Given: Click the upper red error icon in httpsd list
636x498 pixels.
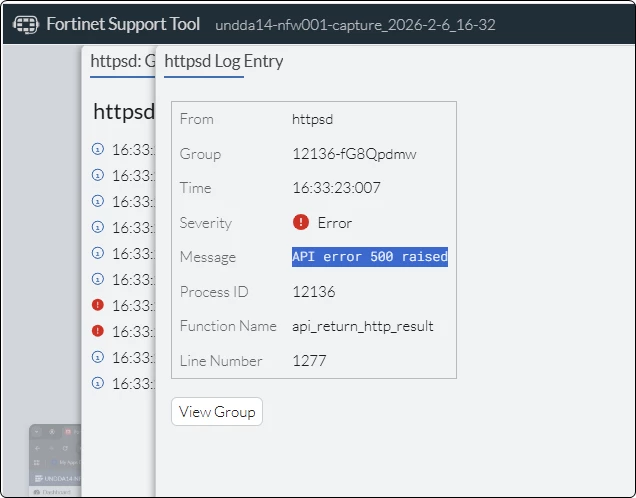Looking at the screenshot, I should coord(98,305).
